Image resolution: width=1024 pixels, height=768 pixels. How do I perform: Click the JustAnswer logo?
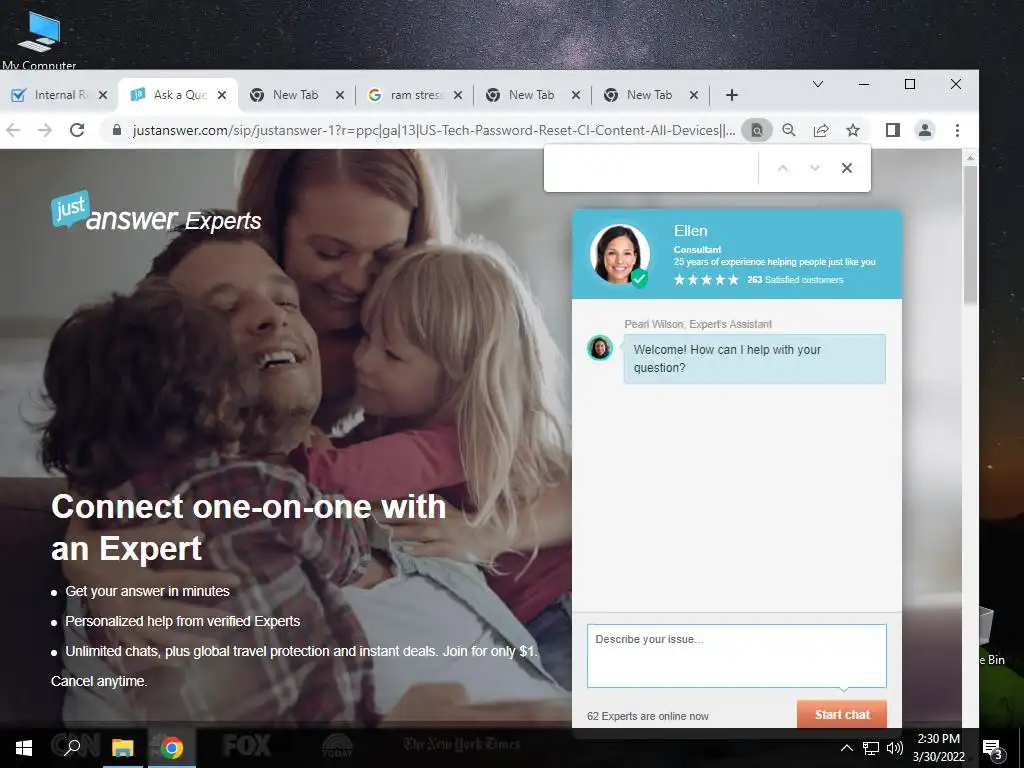coord(156,212)
